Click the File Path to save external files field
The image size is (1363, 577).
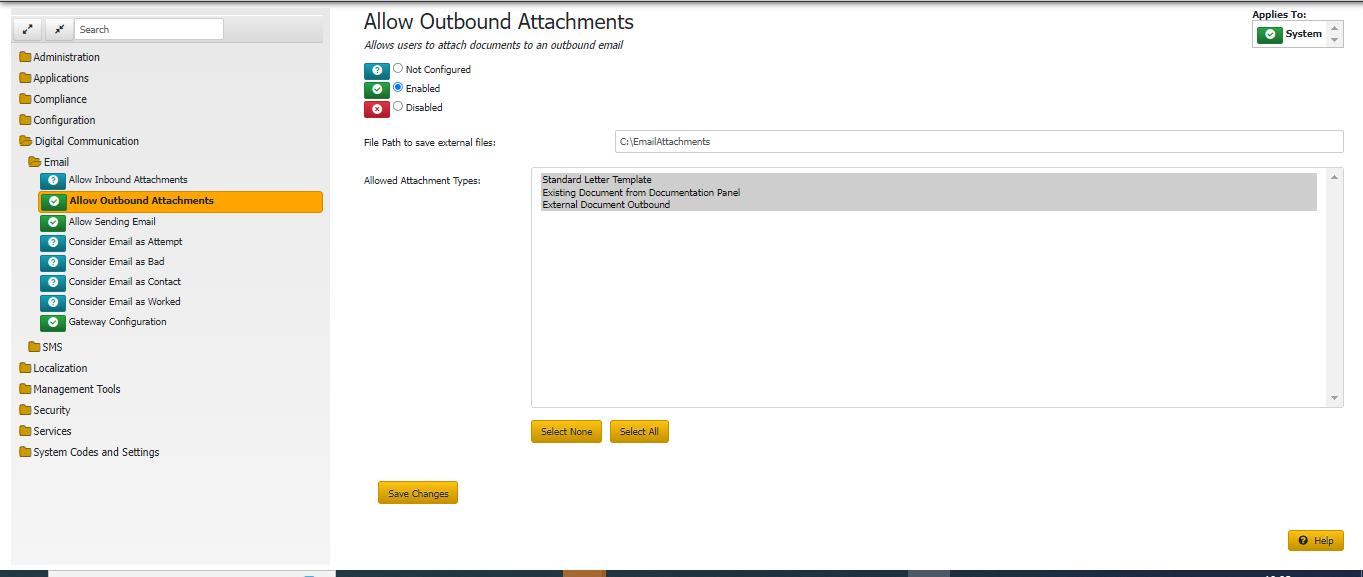coord(979,141)
